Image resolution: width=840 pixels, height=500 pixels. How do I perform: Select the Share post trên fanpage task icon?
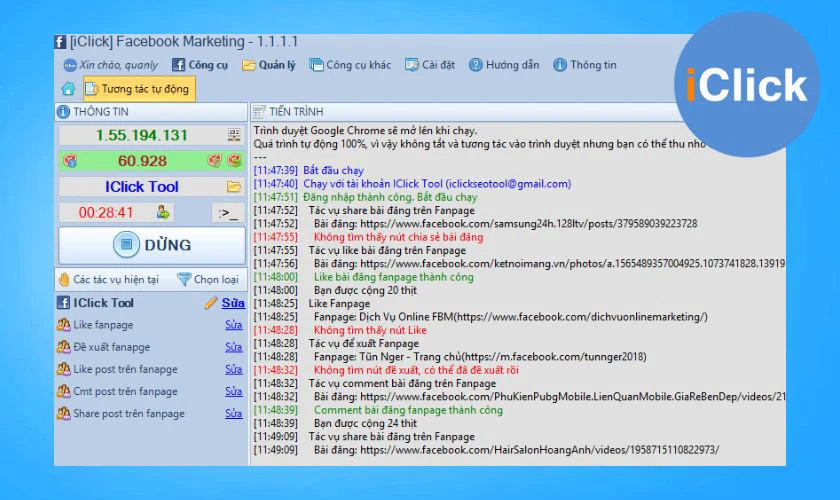point(64,414)
